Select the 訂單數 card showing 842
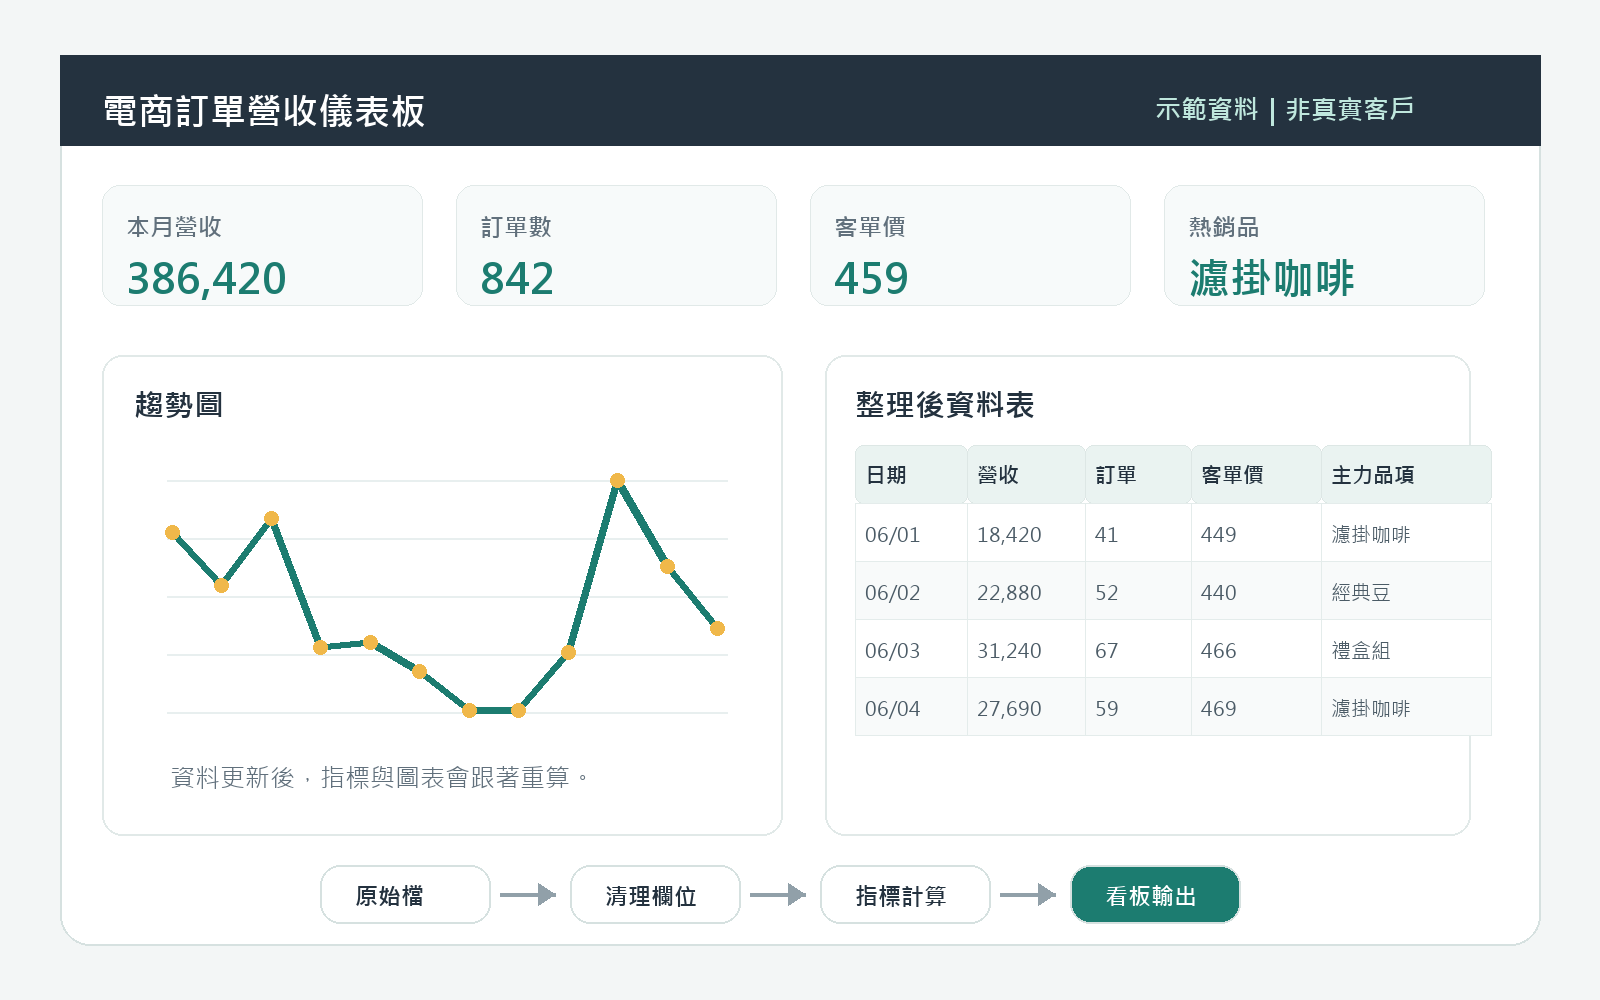 click(616, 246)
